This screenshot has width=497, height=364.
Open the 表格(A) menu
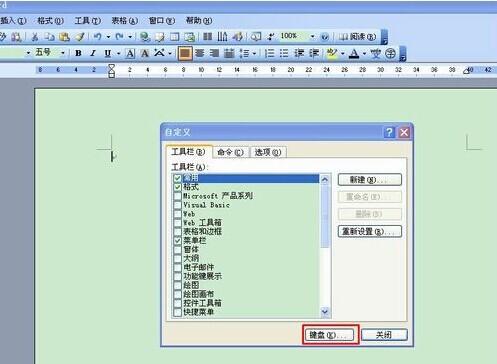[124, 21]
